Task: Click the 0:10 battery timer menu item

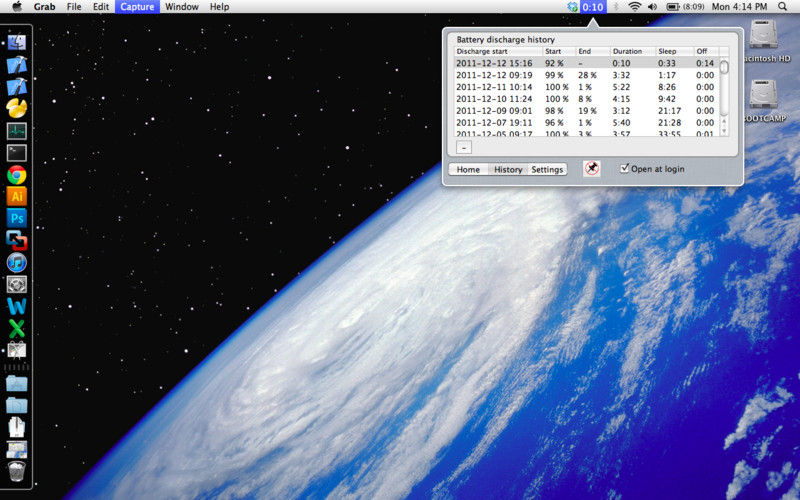Action: click(x=593, y=7)
